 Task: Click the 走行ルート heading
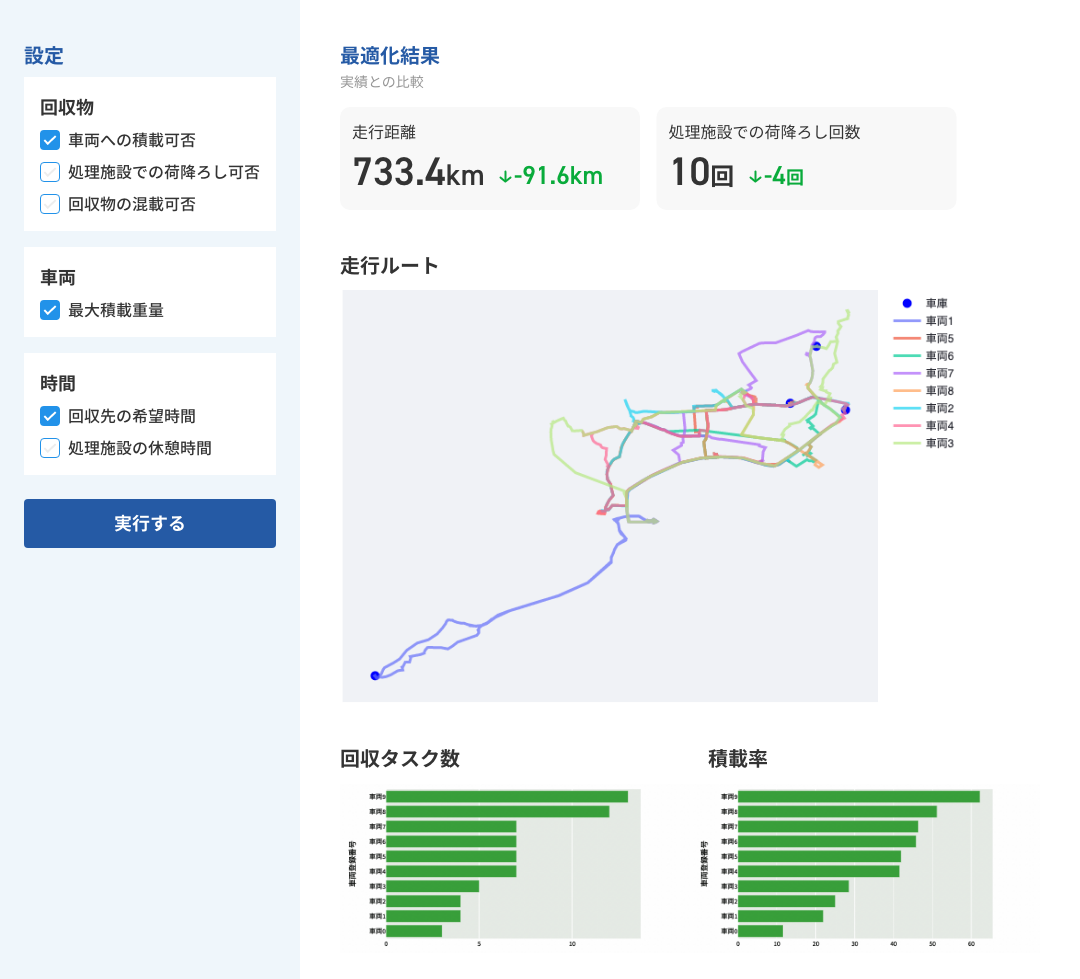click(389, 266)
